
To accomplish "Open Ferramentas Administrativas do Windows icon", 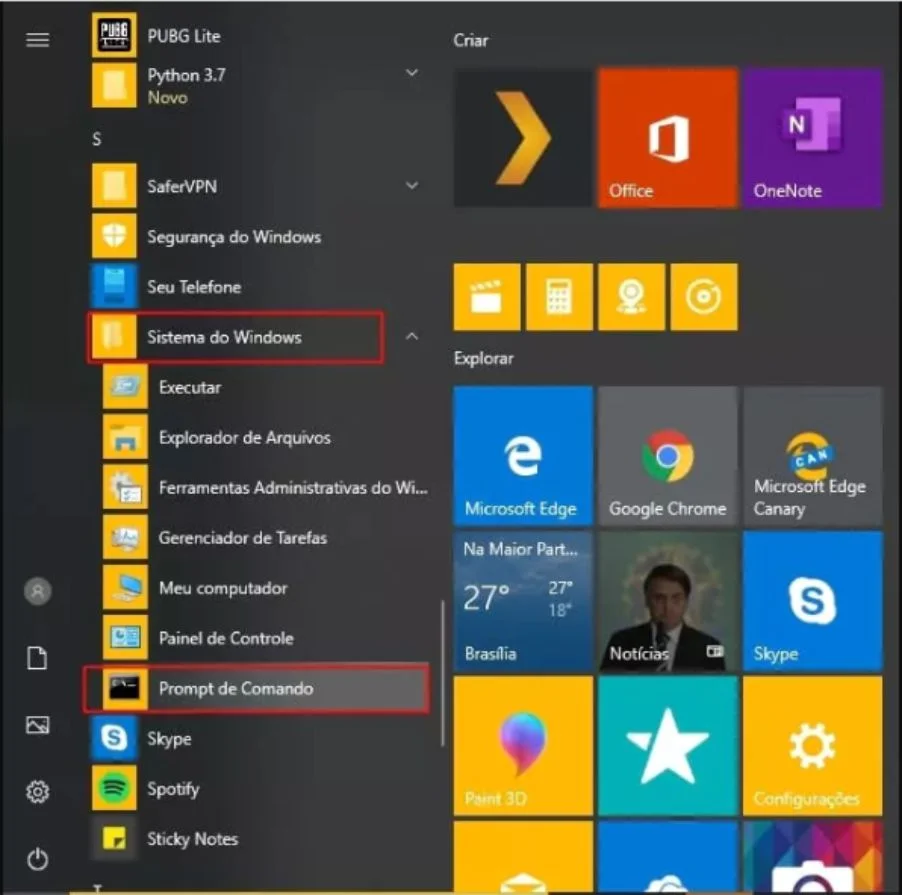I will pos(125,487).
